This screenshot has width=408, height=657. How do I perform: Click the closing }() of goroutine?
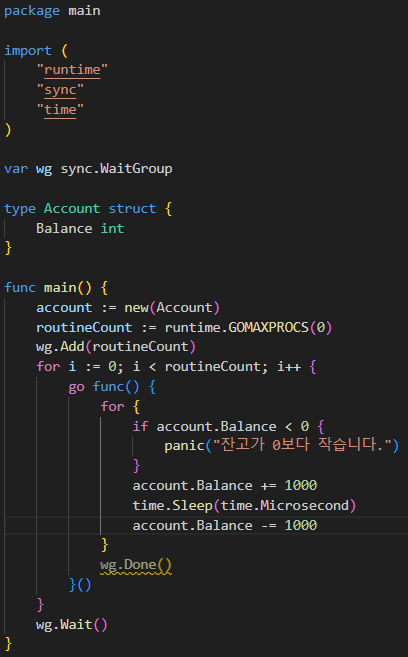[80, 585]
